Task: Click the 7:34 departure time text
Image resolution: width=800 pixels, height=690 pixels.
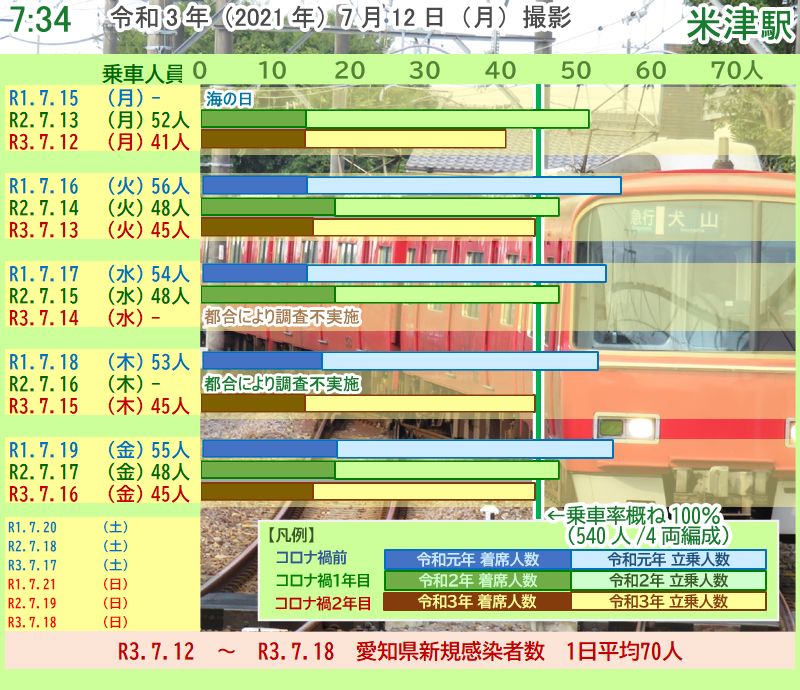Action: point(41,19)
